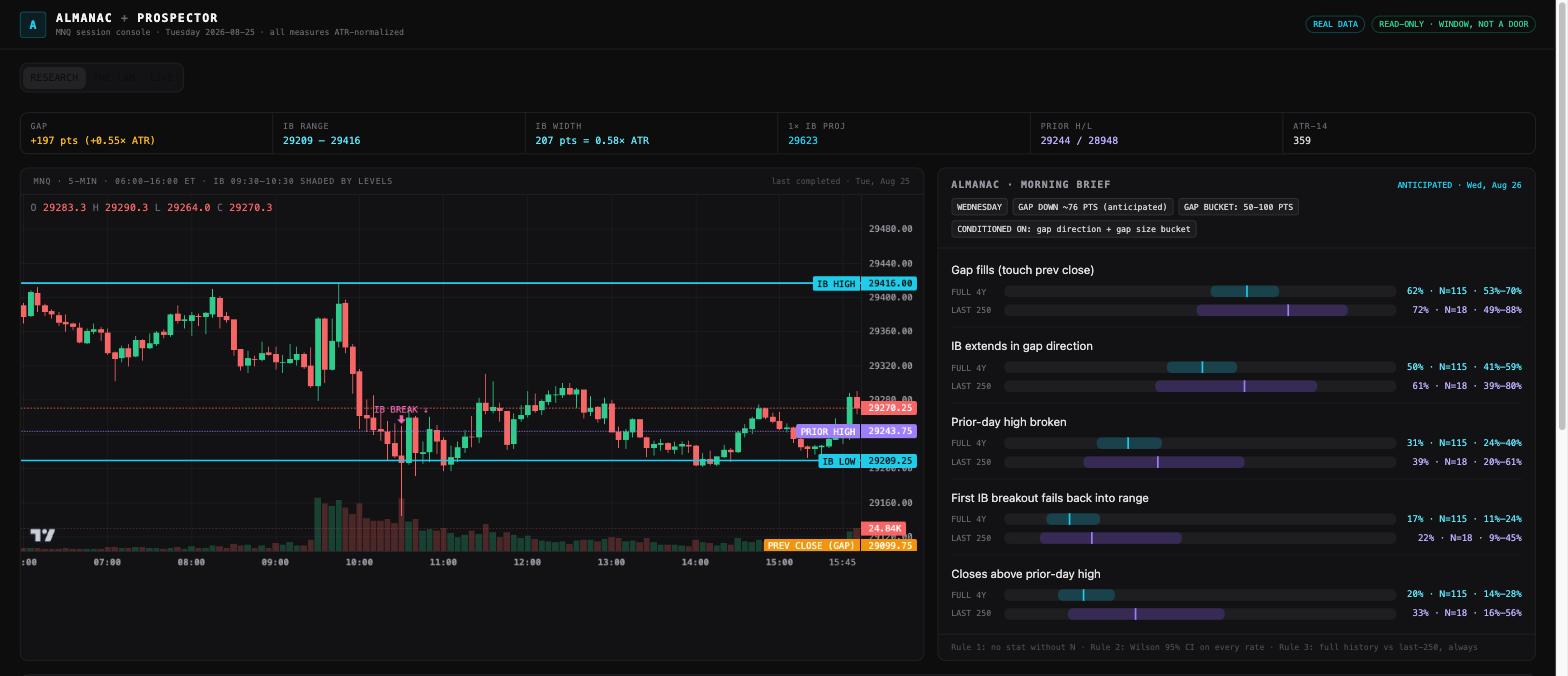
Task: Click 'First IB breakout fails back into range' heading
Action: (x=1049, y=498)
